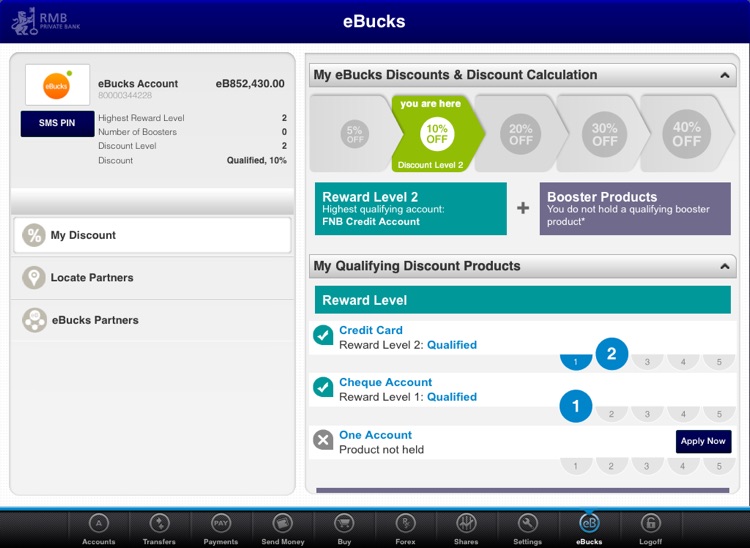Tap the Credit Card Qualified status text

(x=452, y=345)
